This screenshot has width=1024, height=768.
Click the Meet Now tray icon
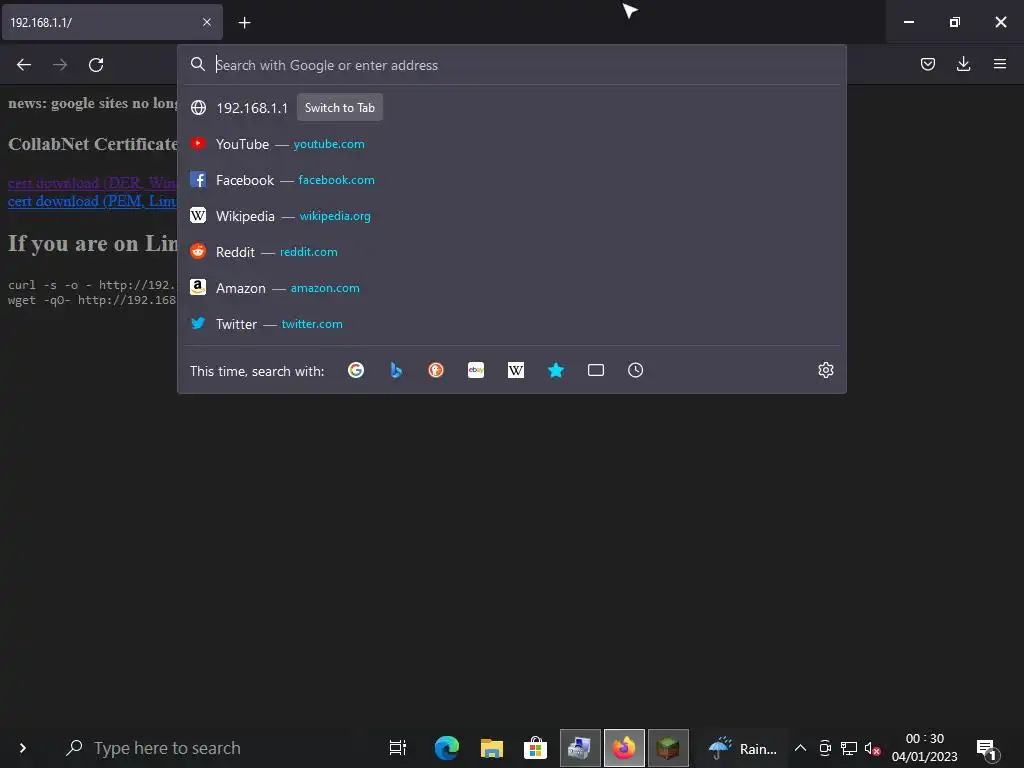(x=825, y=748)
